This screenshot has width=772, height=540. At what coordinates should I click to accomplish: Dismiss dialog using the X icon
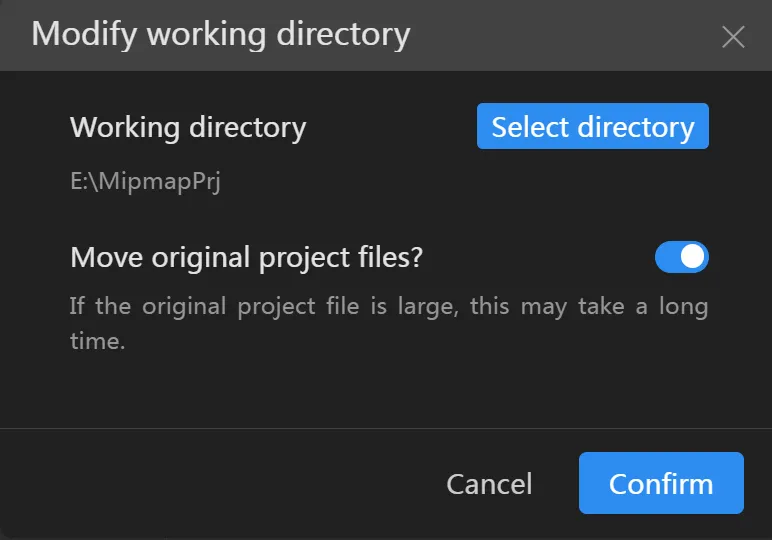(733, 37)
